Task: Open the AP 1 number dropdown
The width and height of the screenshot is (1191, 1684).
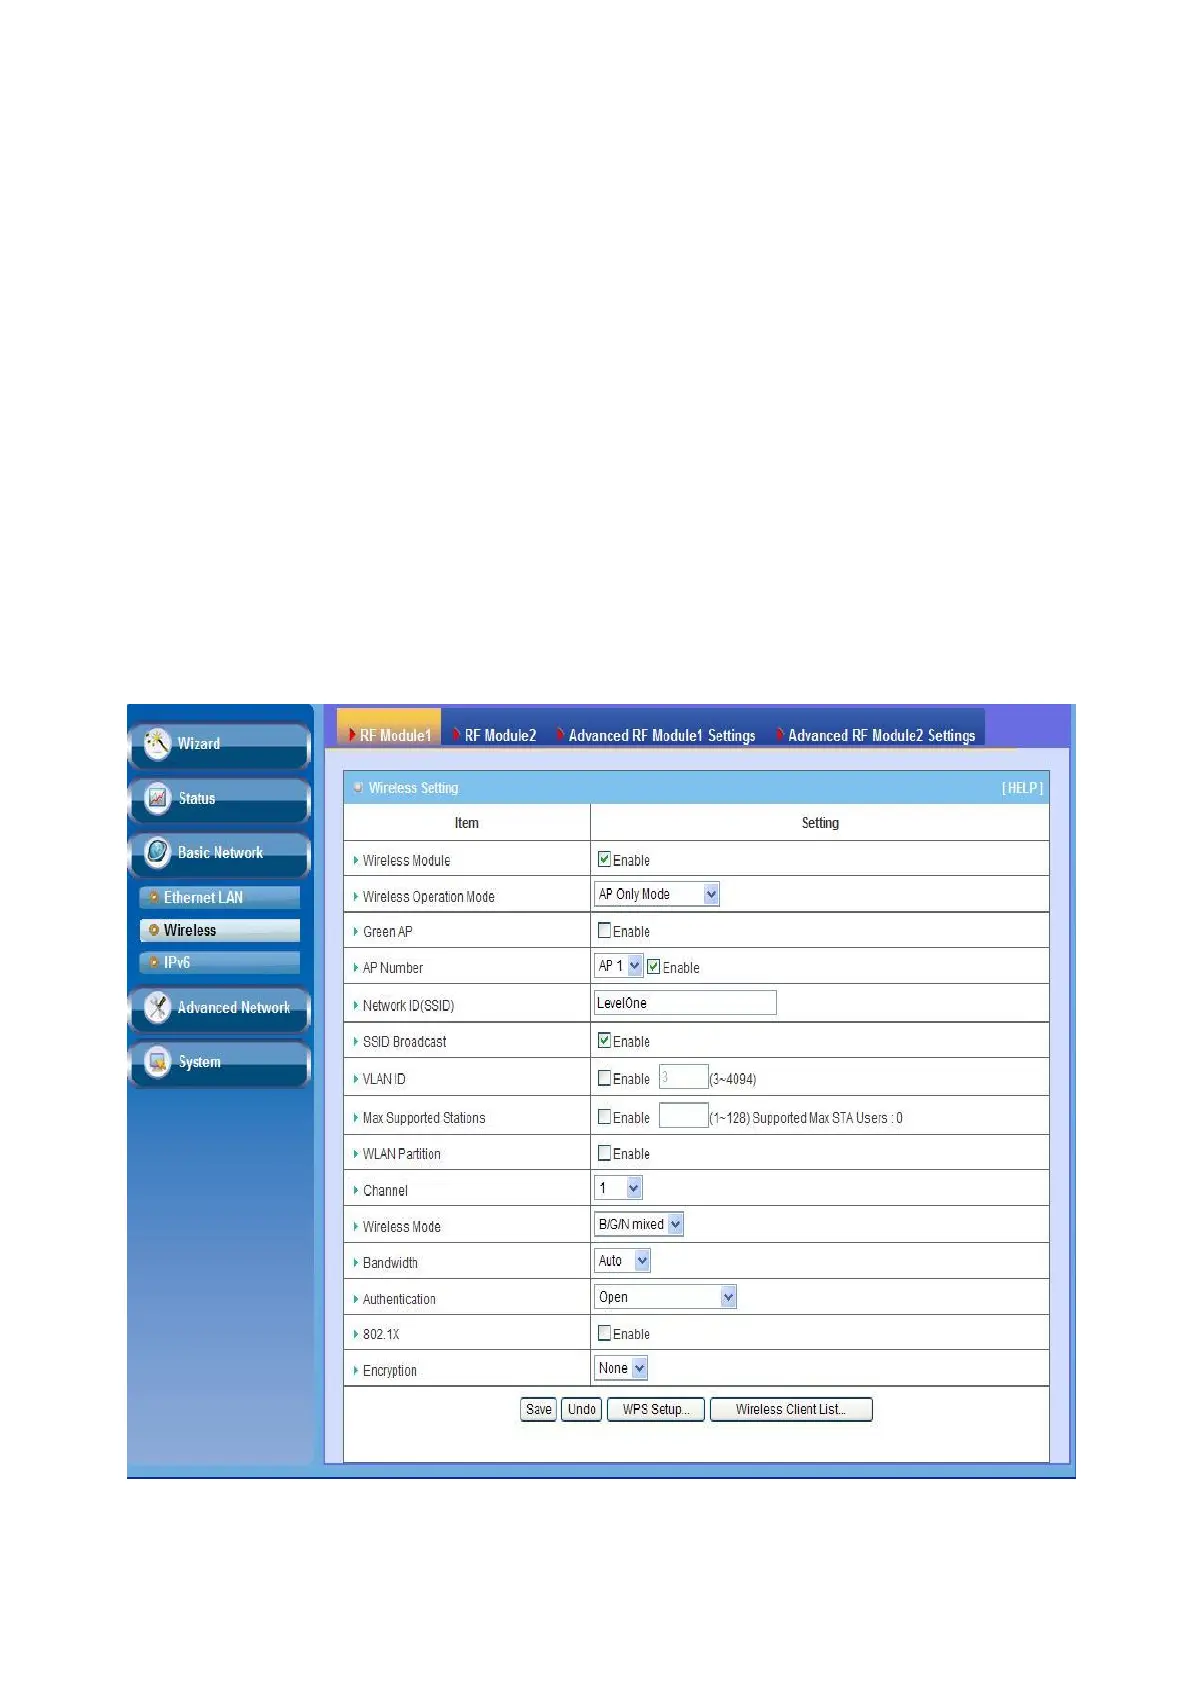Action: [619, 966]
